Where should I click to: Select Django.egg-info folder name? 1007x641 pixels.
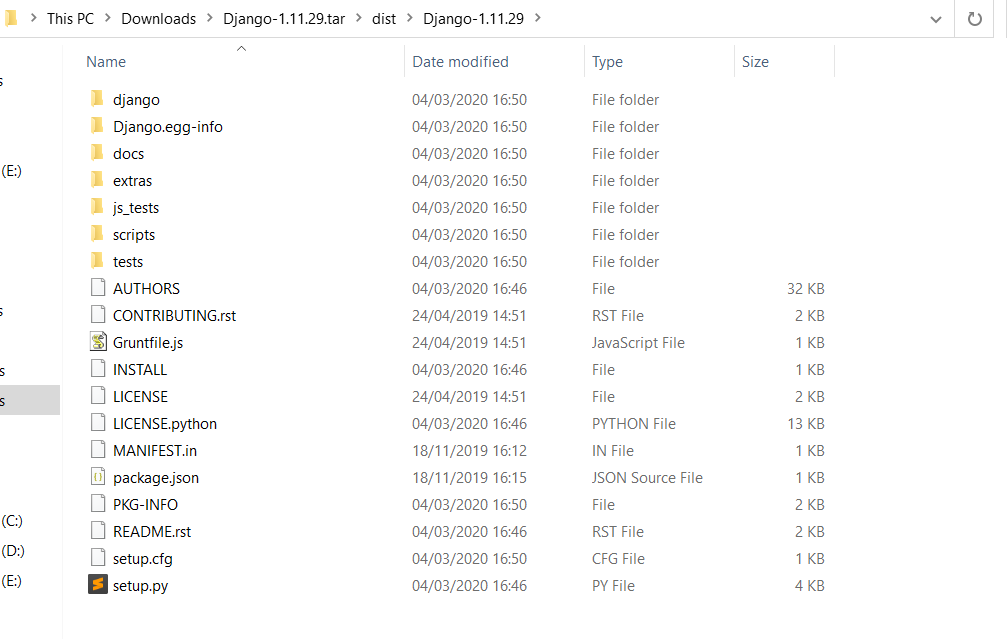click(x=168, y=127)
